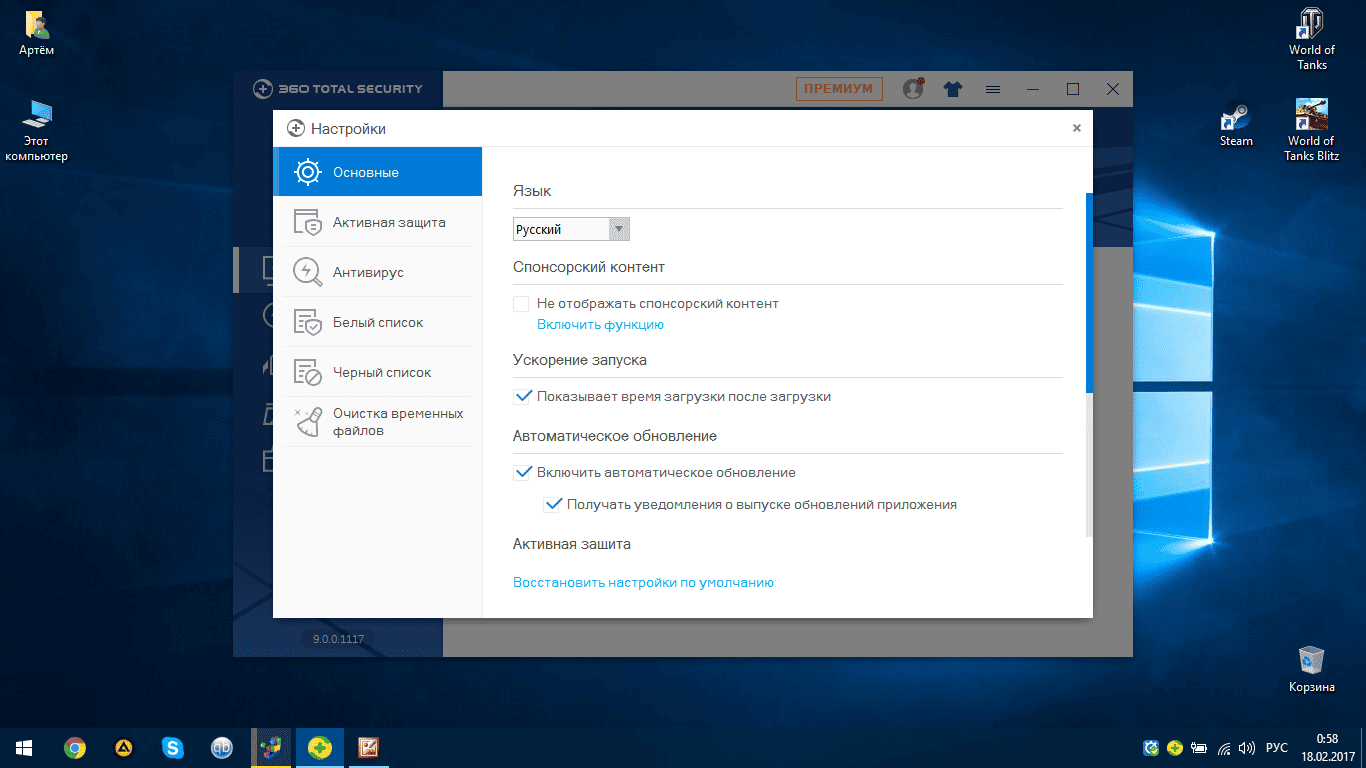
Task: Switch to Активная защита settings tab
Action: (x=378, y=222)
